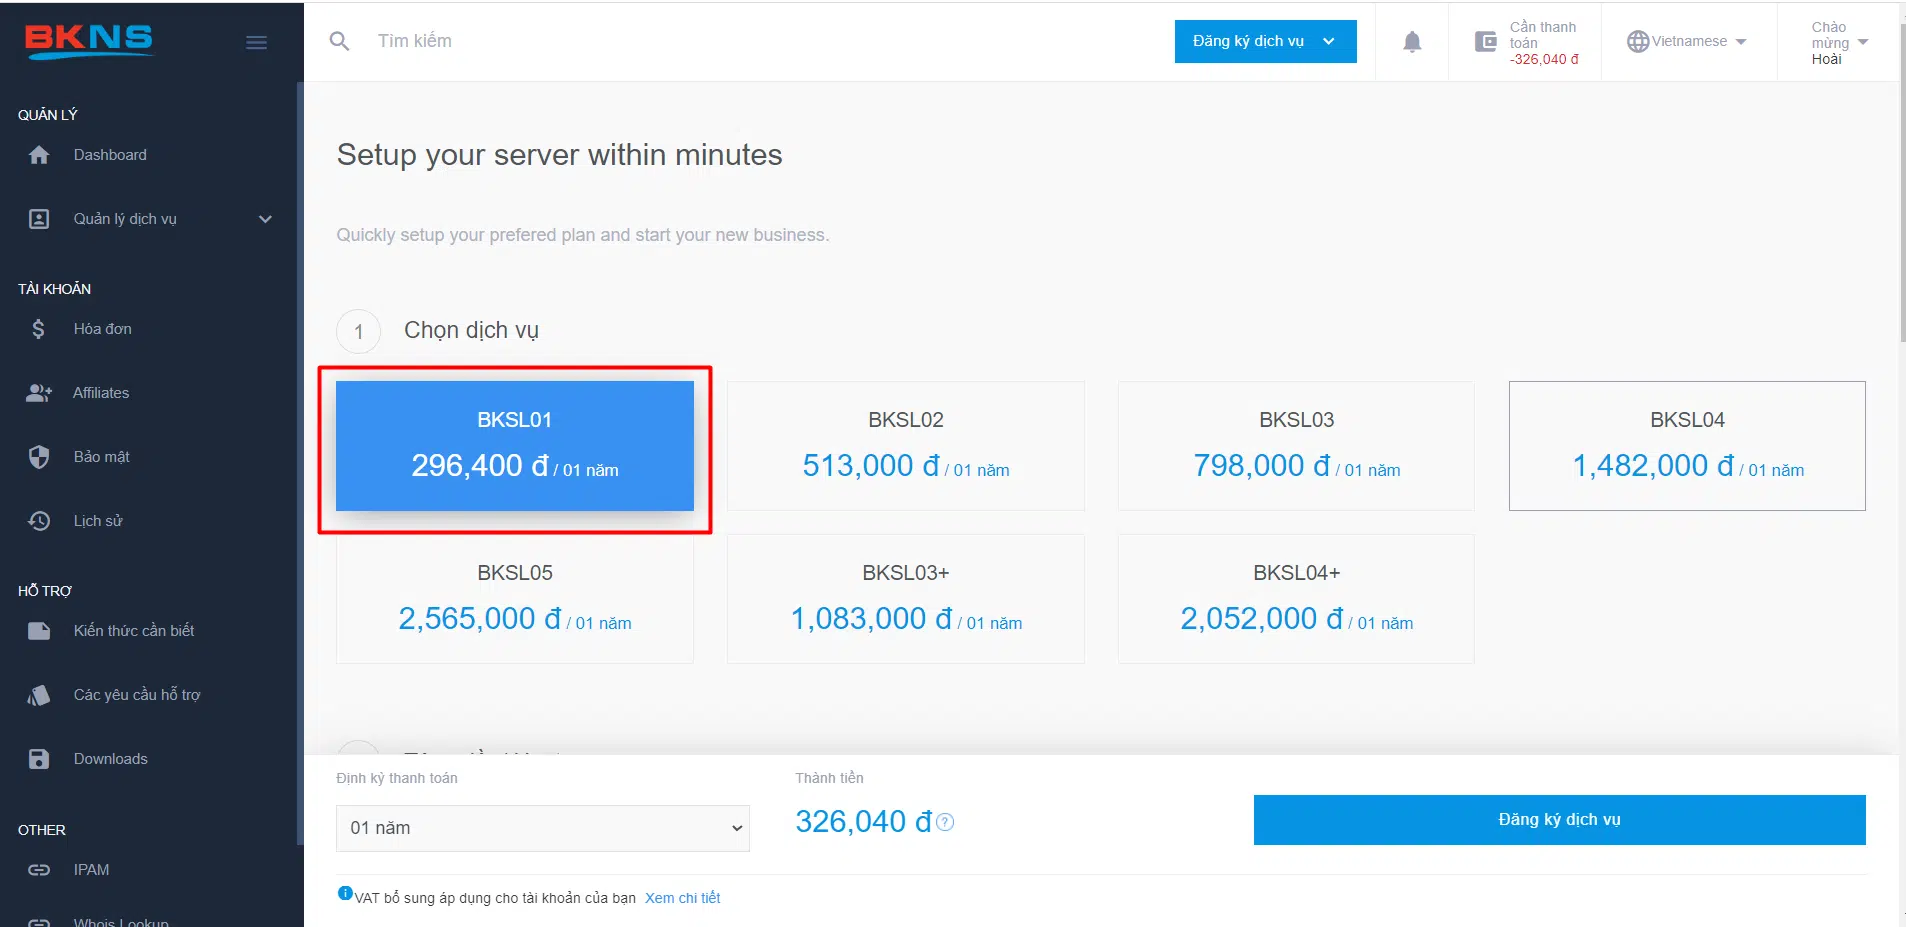Open Xem chi tiết VAT link
1906x927 pixels.
(x=683, y=898)
